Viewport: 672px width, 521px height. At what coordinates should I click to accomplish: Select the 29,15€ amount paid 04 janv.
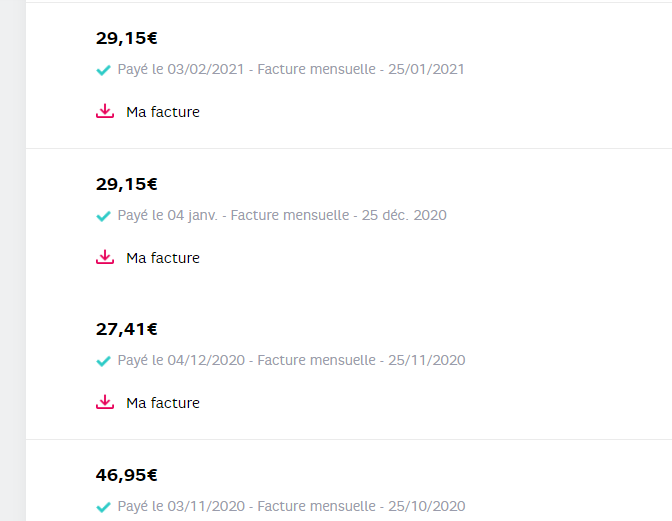point(127,184)
